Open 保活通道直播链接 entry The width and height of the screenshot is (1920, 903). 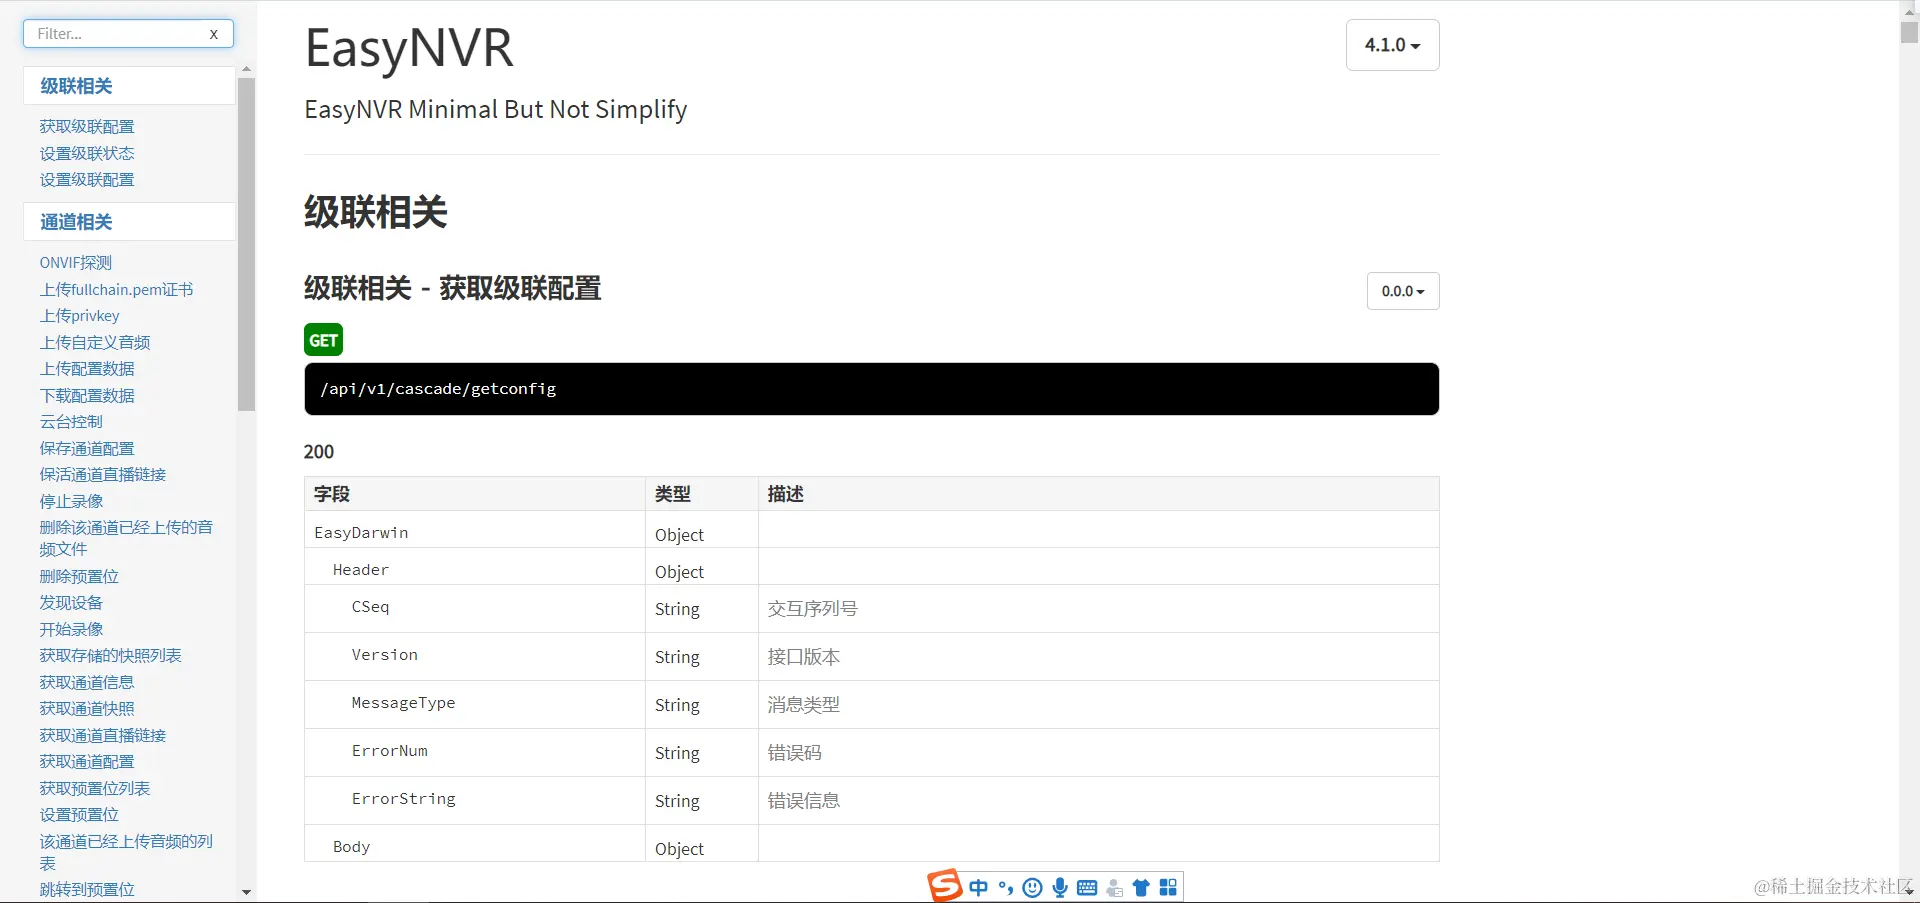pos(103,475)
